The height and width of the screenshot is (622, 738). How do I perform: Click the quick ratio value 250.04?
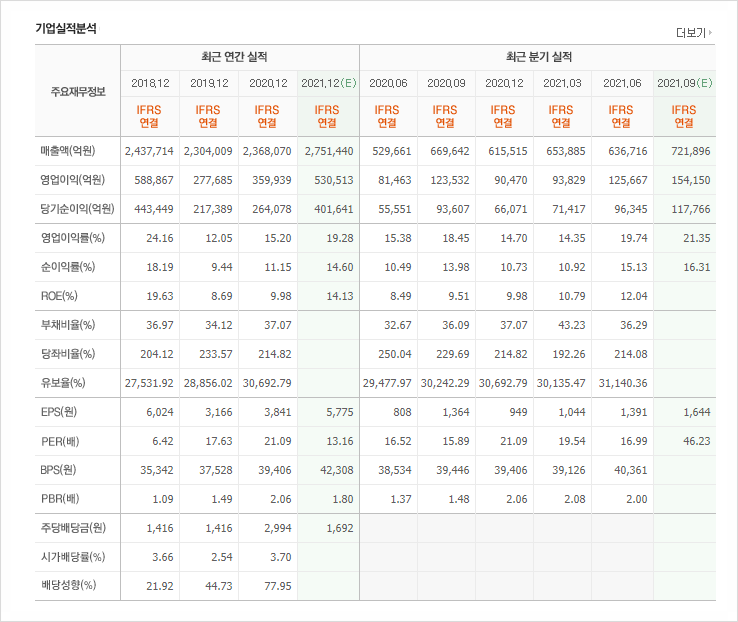tap(394, 354)
